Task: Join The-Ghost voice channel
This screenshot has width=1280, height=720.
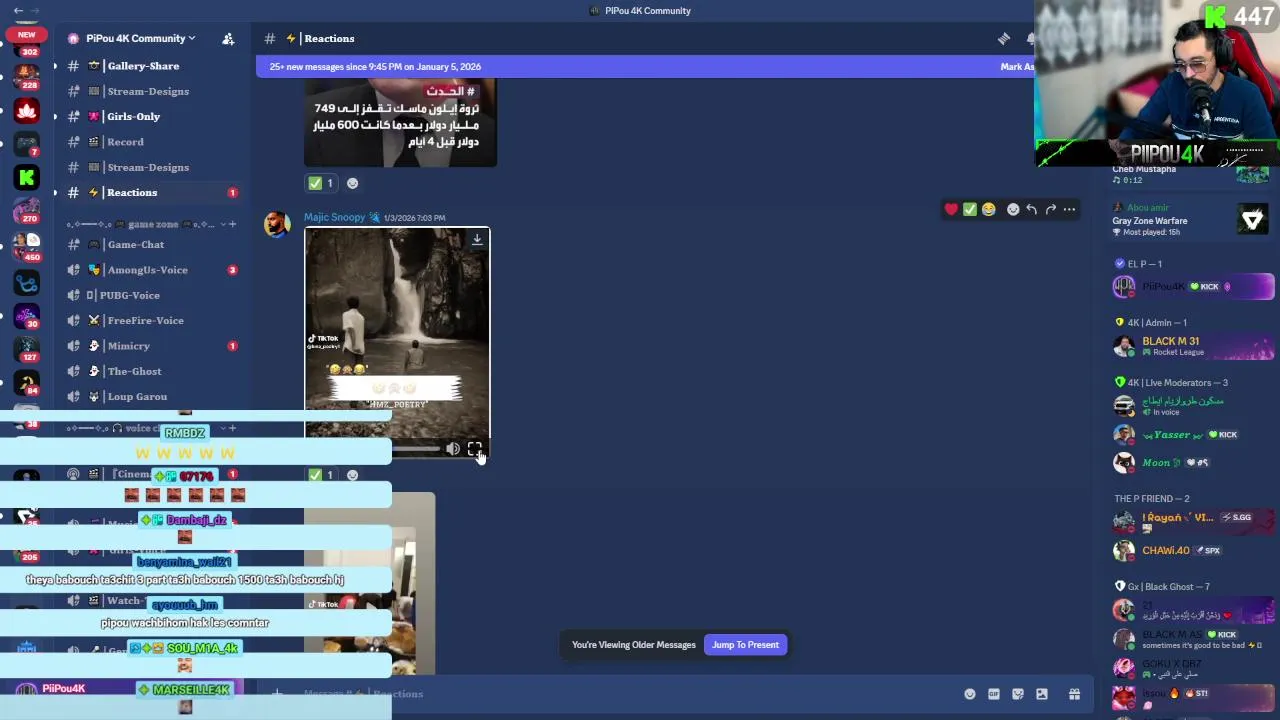Action: click(x=134, y=371)
